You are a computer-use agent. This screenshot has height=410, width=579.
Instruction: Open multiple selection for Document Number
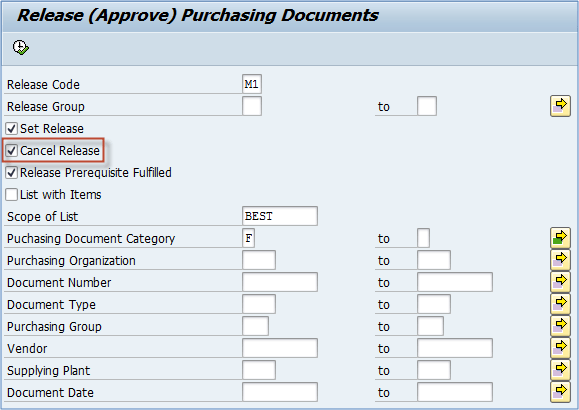560,282
